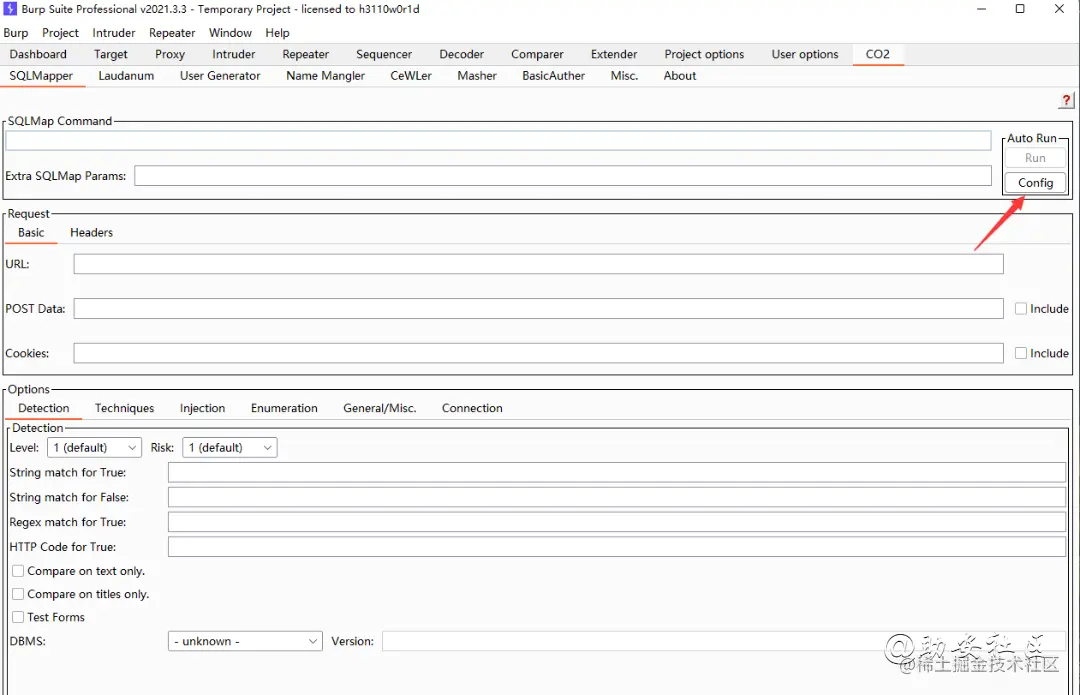Click the Auto Run Run button
Viewport: 1080px width, 695px height.
click(x=1035, y=158)
